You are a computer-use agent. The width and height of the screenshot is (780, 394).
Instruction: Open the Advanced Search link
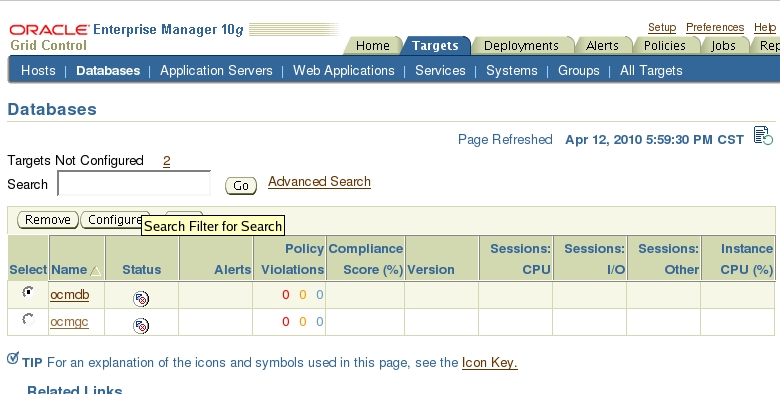[x=319, y=182]
